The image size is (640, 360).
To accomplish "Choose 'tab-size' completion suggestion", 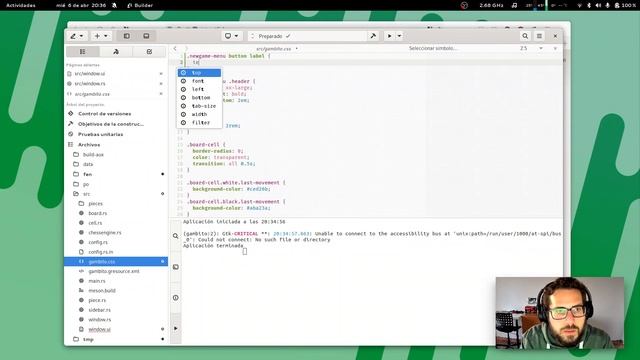I will (x=199, y=106).
